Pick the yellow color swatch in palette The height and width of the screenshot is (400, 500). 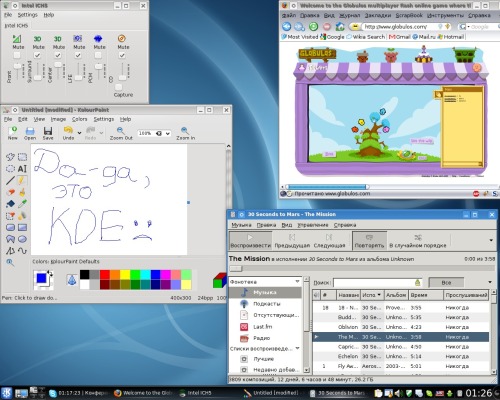point(125,274)
